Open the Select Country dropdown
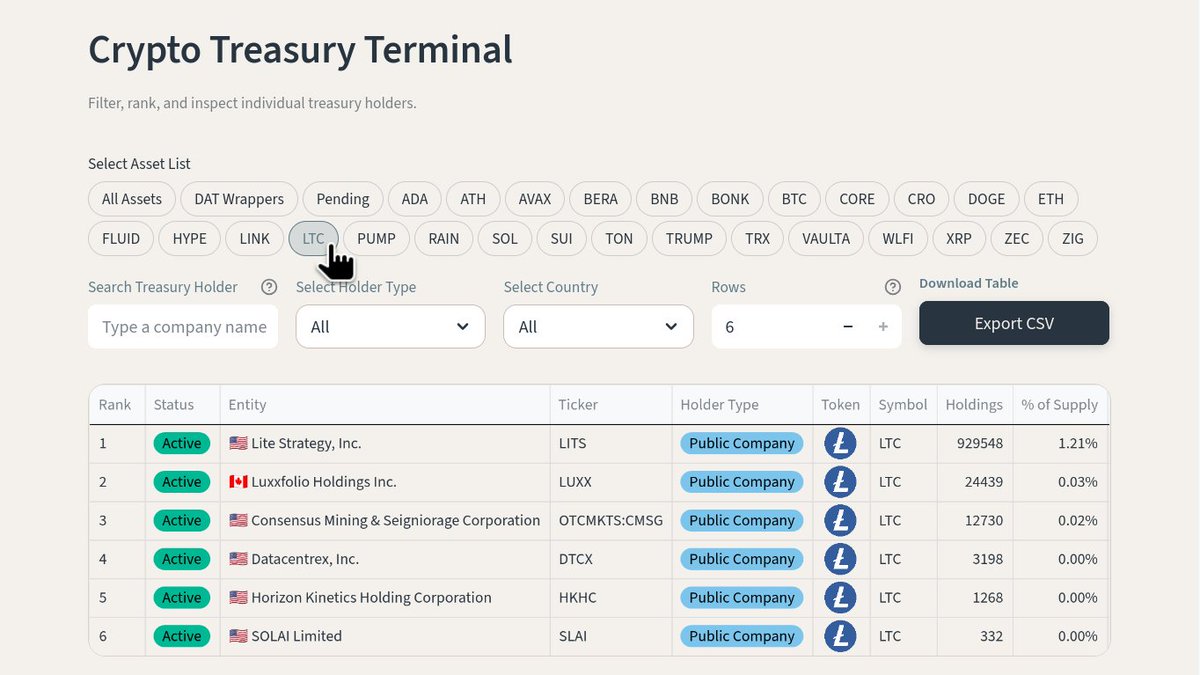1200x675 pixels. click(598, 327)
